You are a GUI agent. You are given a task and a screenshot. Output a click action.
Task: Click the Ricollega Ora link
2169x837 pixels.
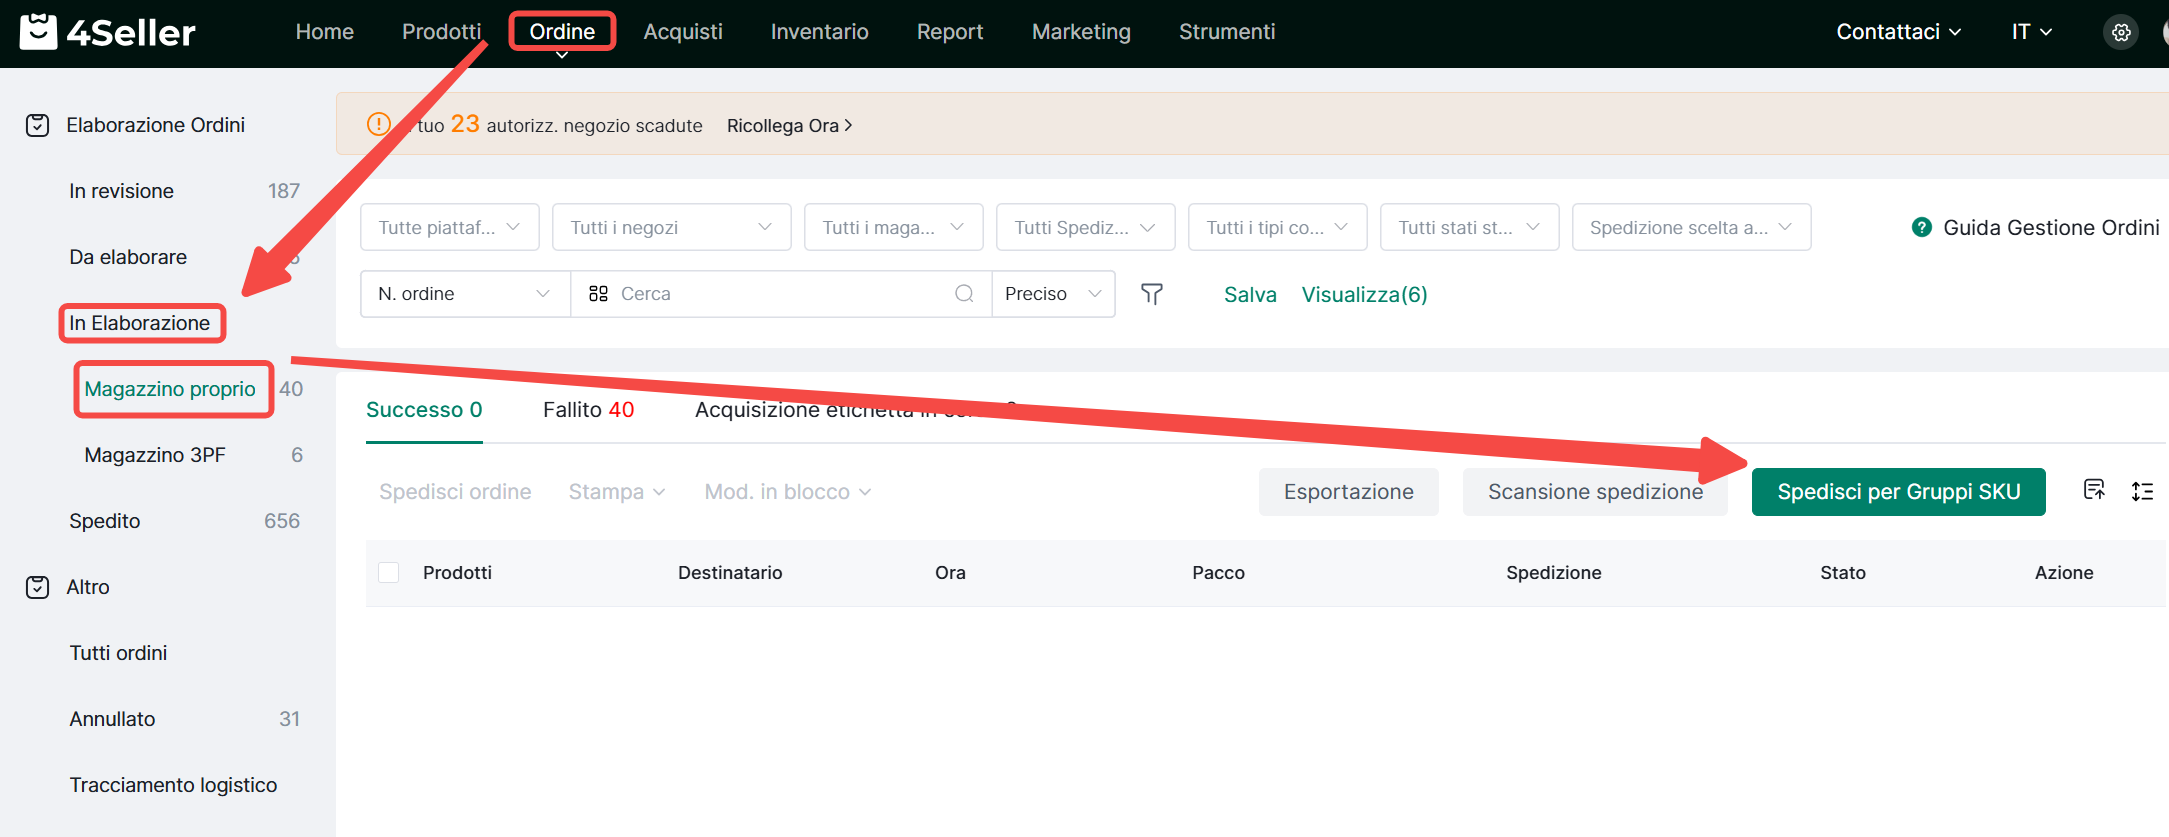(x=789, y=126)
